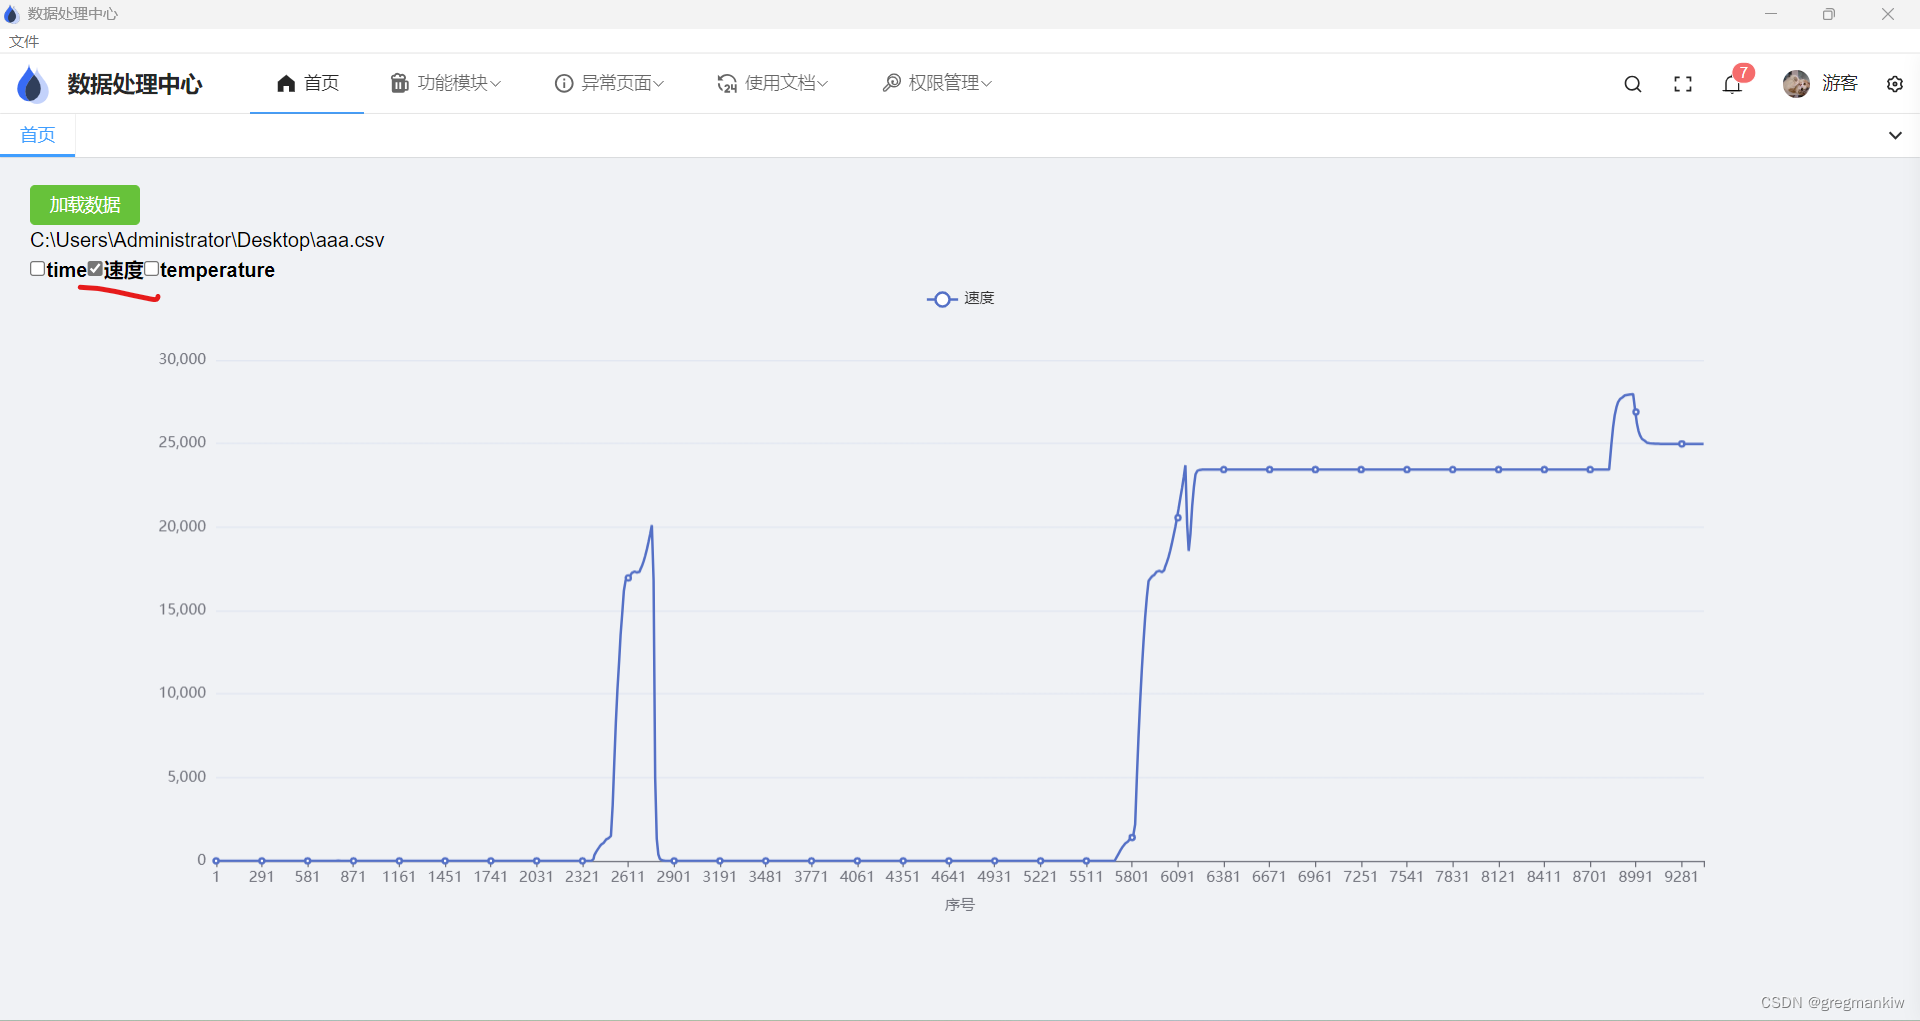This screenshot has width=1920, height=1021.
Task: Click the 30,000 y-axis label
Action: pos(182,359)
